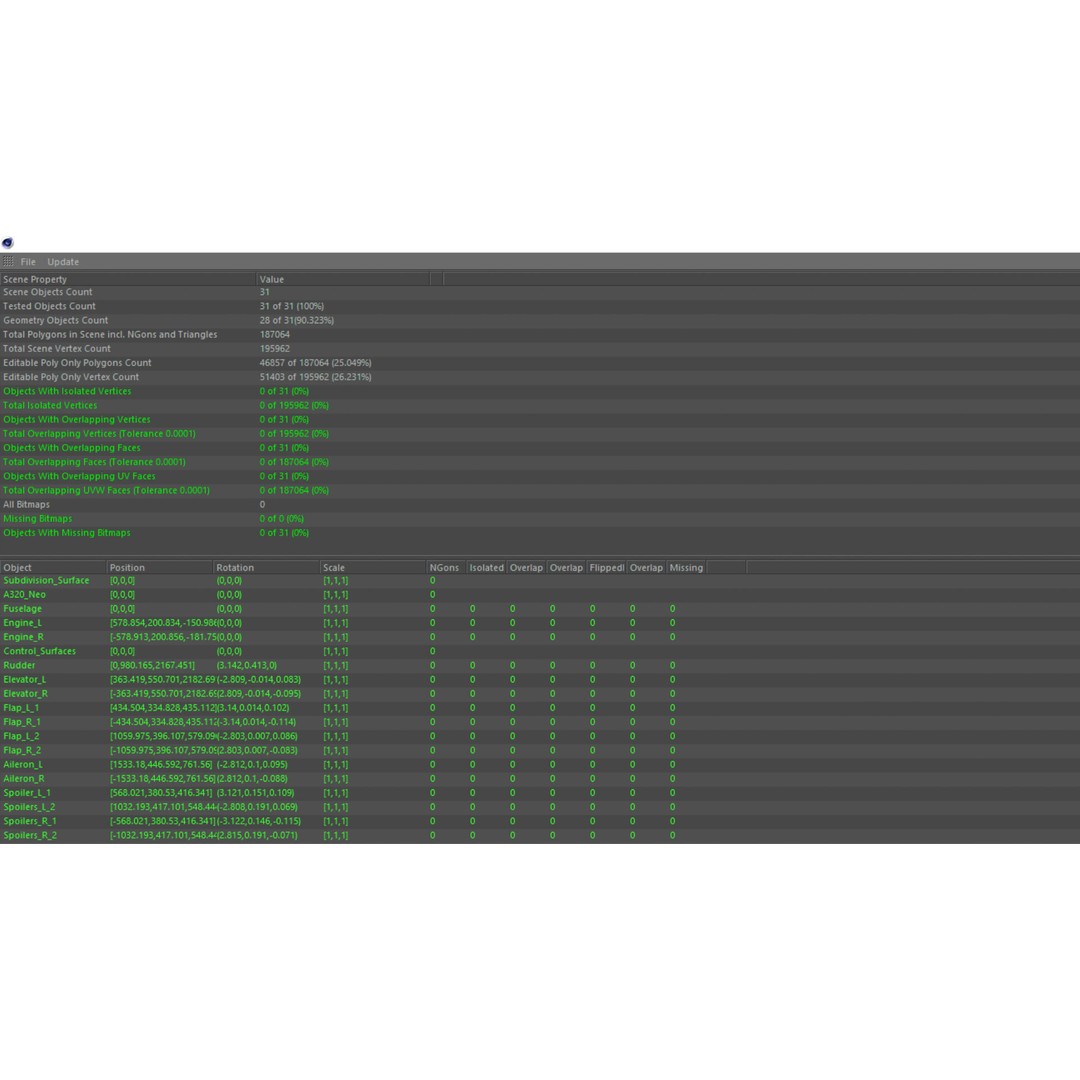1080x1080 pixels.
Task: Click the value 28 of 31 (90.323%)
Action: 297,320
